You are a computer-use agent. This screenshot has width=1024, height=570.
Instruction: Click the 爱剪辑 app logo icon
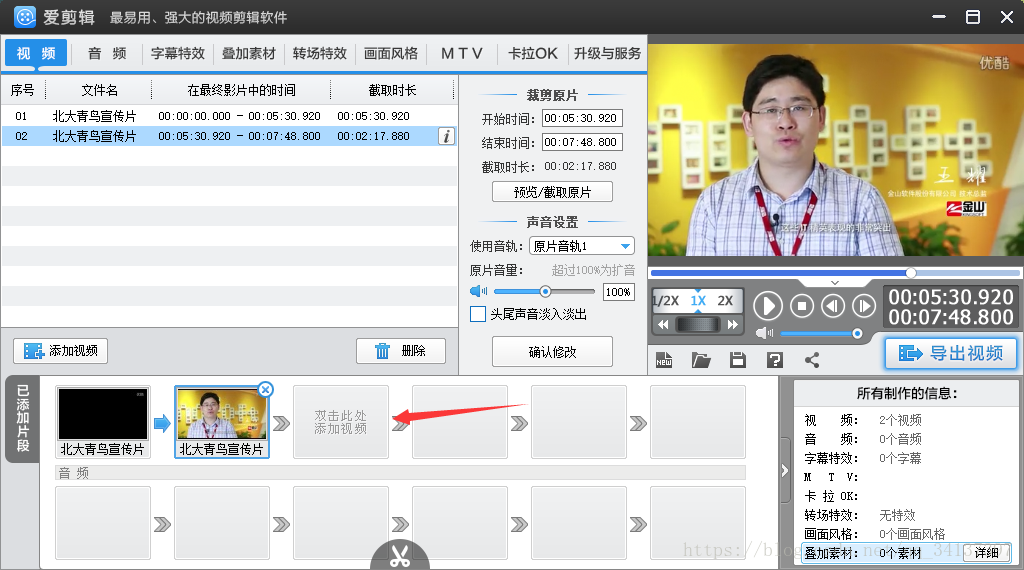click(24, 17)
